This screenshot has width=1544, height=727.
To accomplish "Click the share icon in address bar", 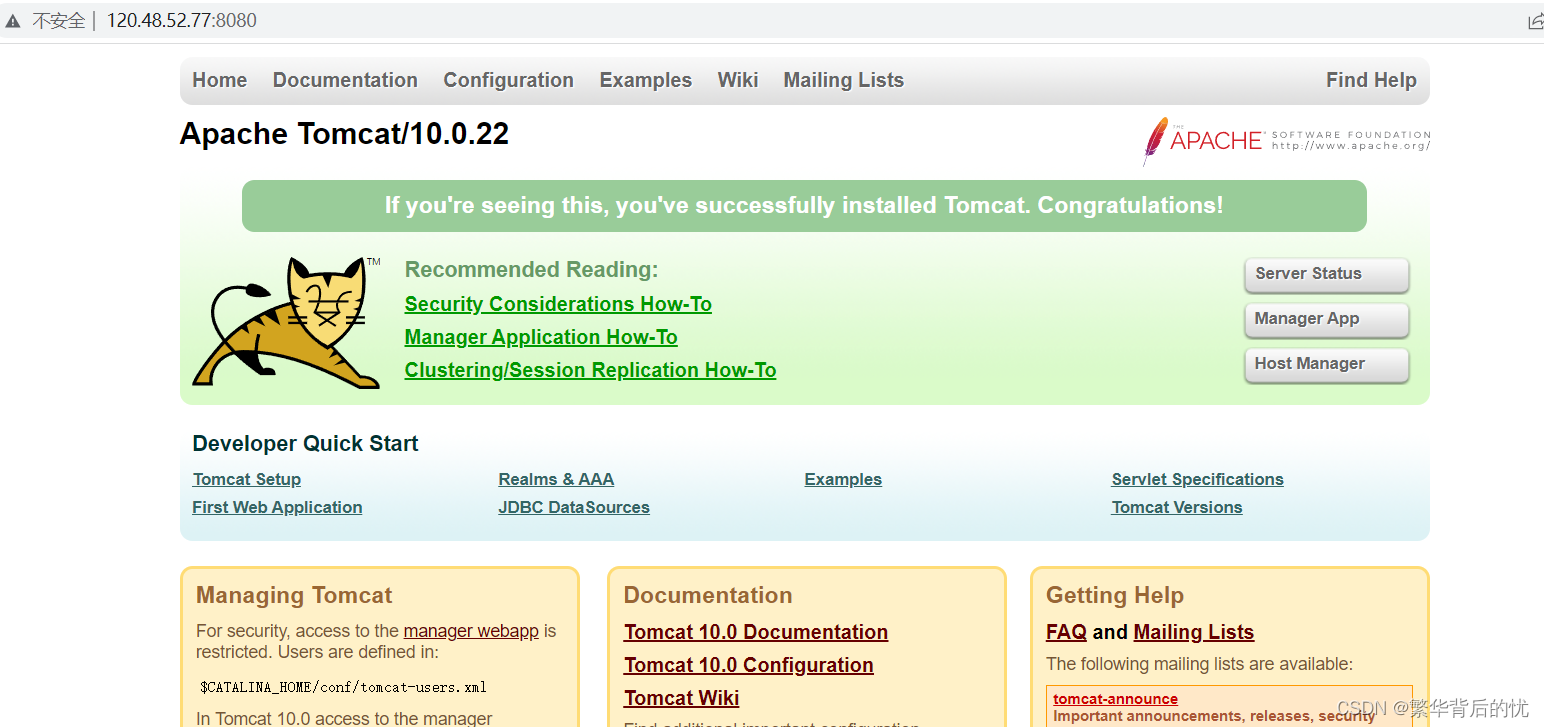I will click(x=1536, y=21).
